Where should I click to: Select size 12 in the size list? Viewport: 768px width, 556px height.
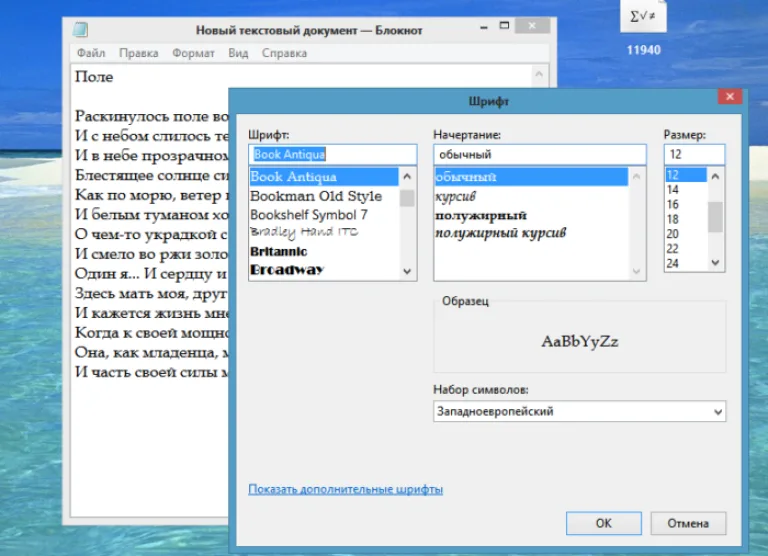click(x=686, y=175)
